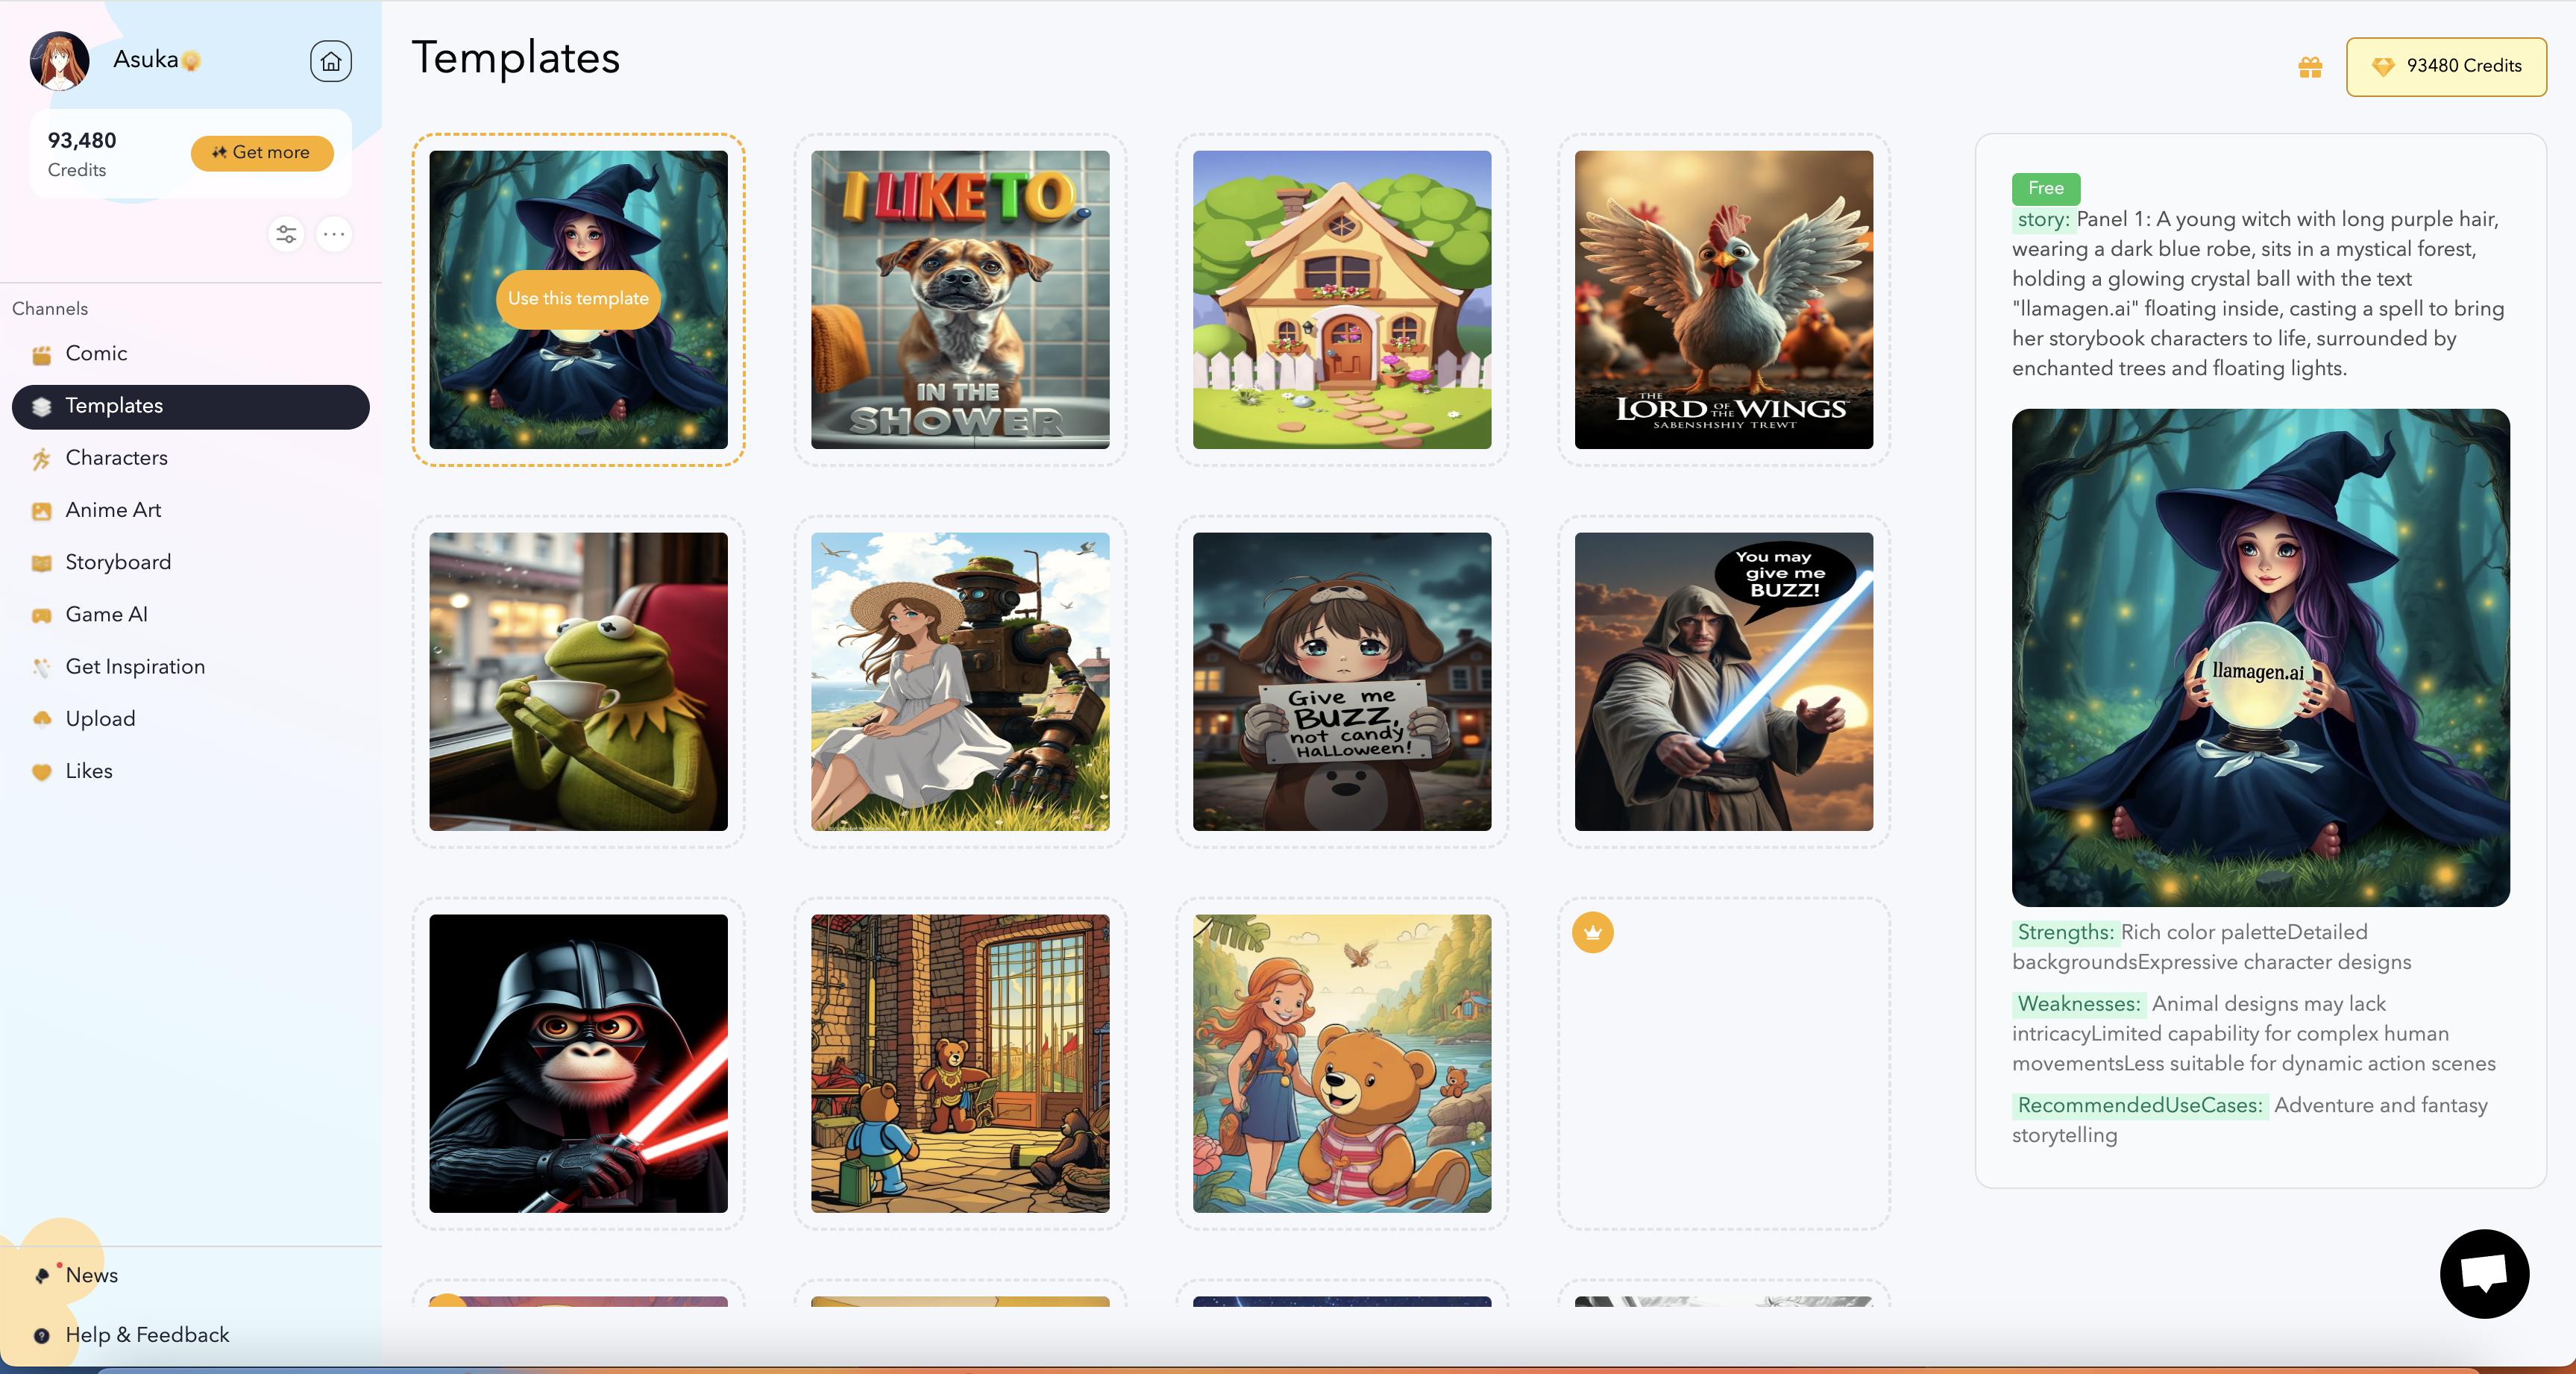Screen dimensions: 2576x1374
Task: Select the Kermit frog drinking tea template
Action: point(578,681)
